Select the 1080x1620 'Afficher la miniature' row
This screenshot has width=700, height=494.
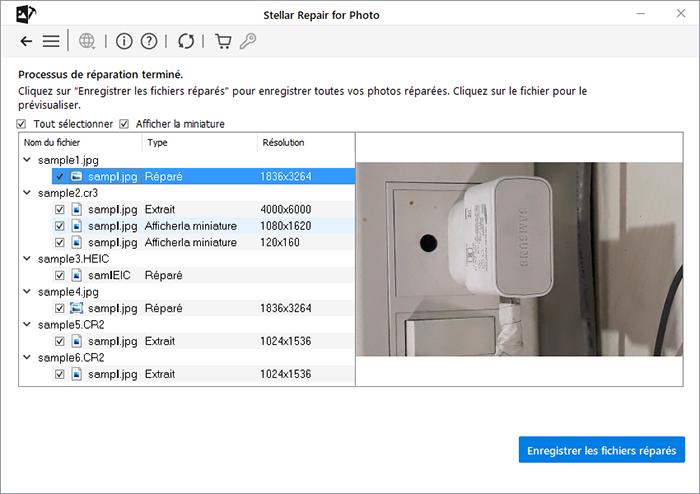200,226
